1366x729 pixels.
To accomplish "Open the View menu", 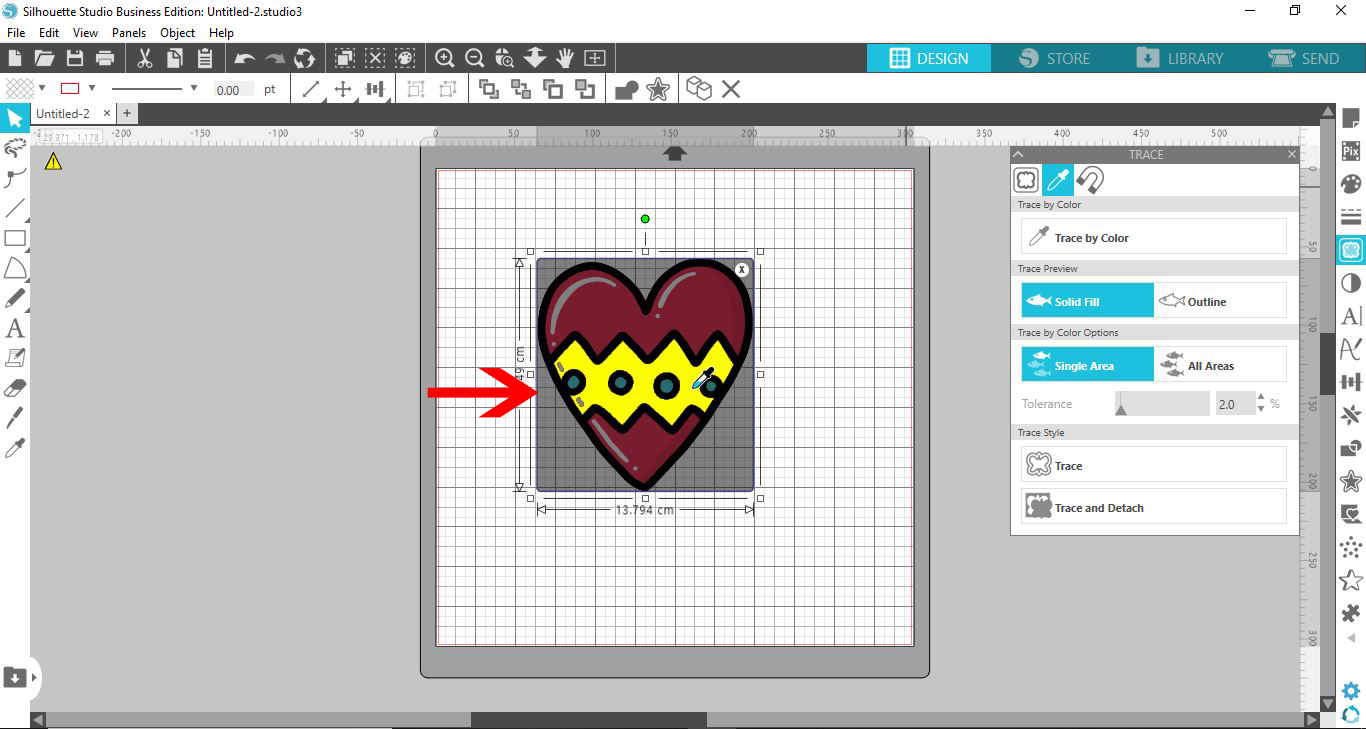I will click(x=85, y=33).
